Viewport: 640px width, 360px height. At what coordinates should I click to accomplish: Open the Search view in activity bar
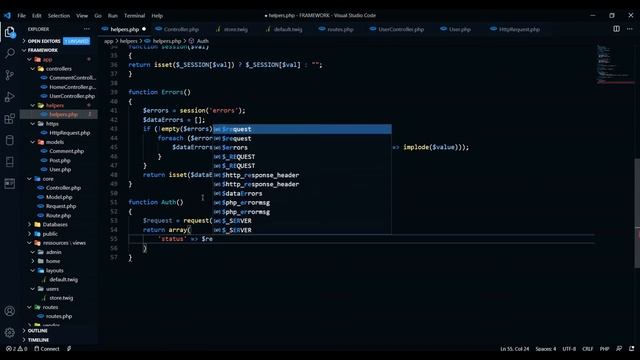point(9,53)
